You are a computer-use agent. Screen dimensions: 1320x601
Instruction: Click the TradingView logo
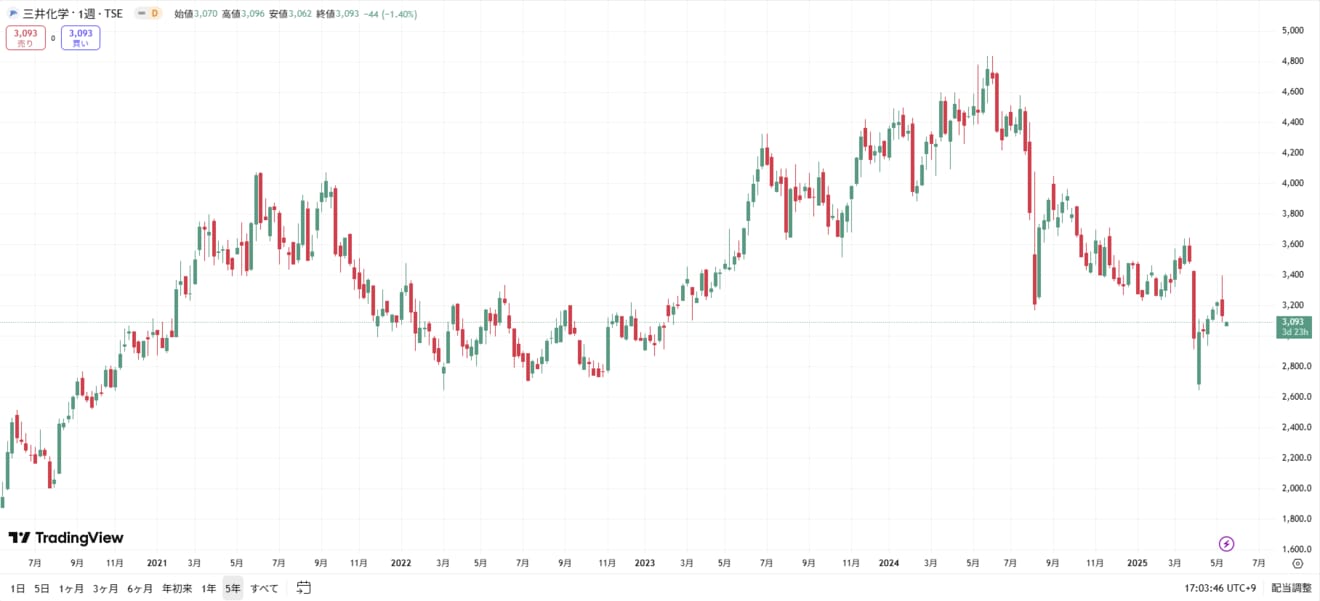point(66,538)
